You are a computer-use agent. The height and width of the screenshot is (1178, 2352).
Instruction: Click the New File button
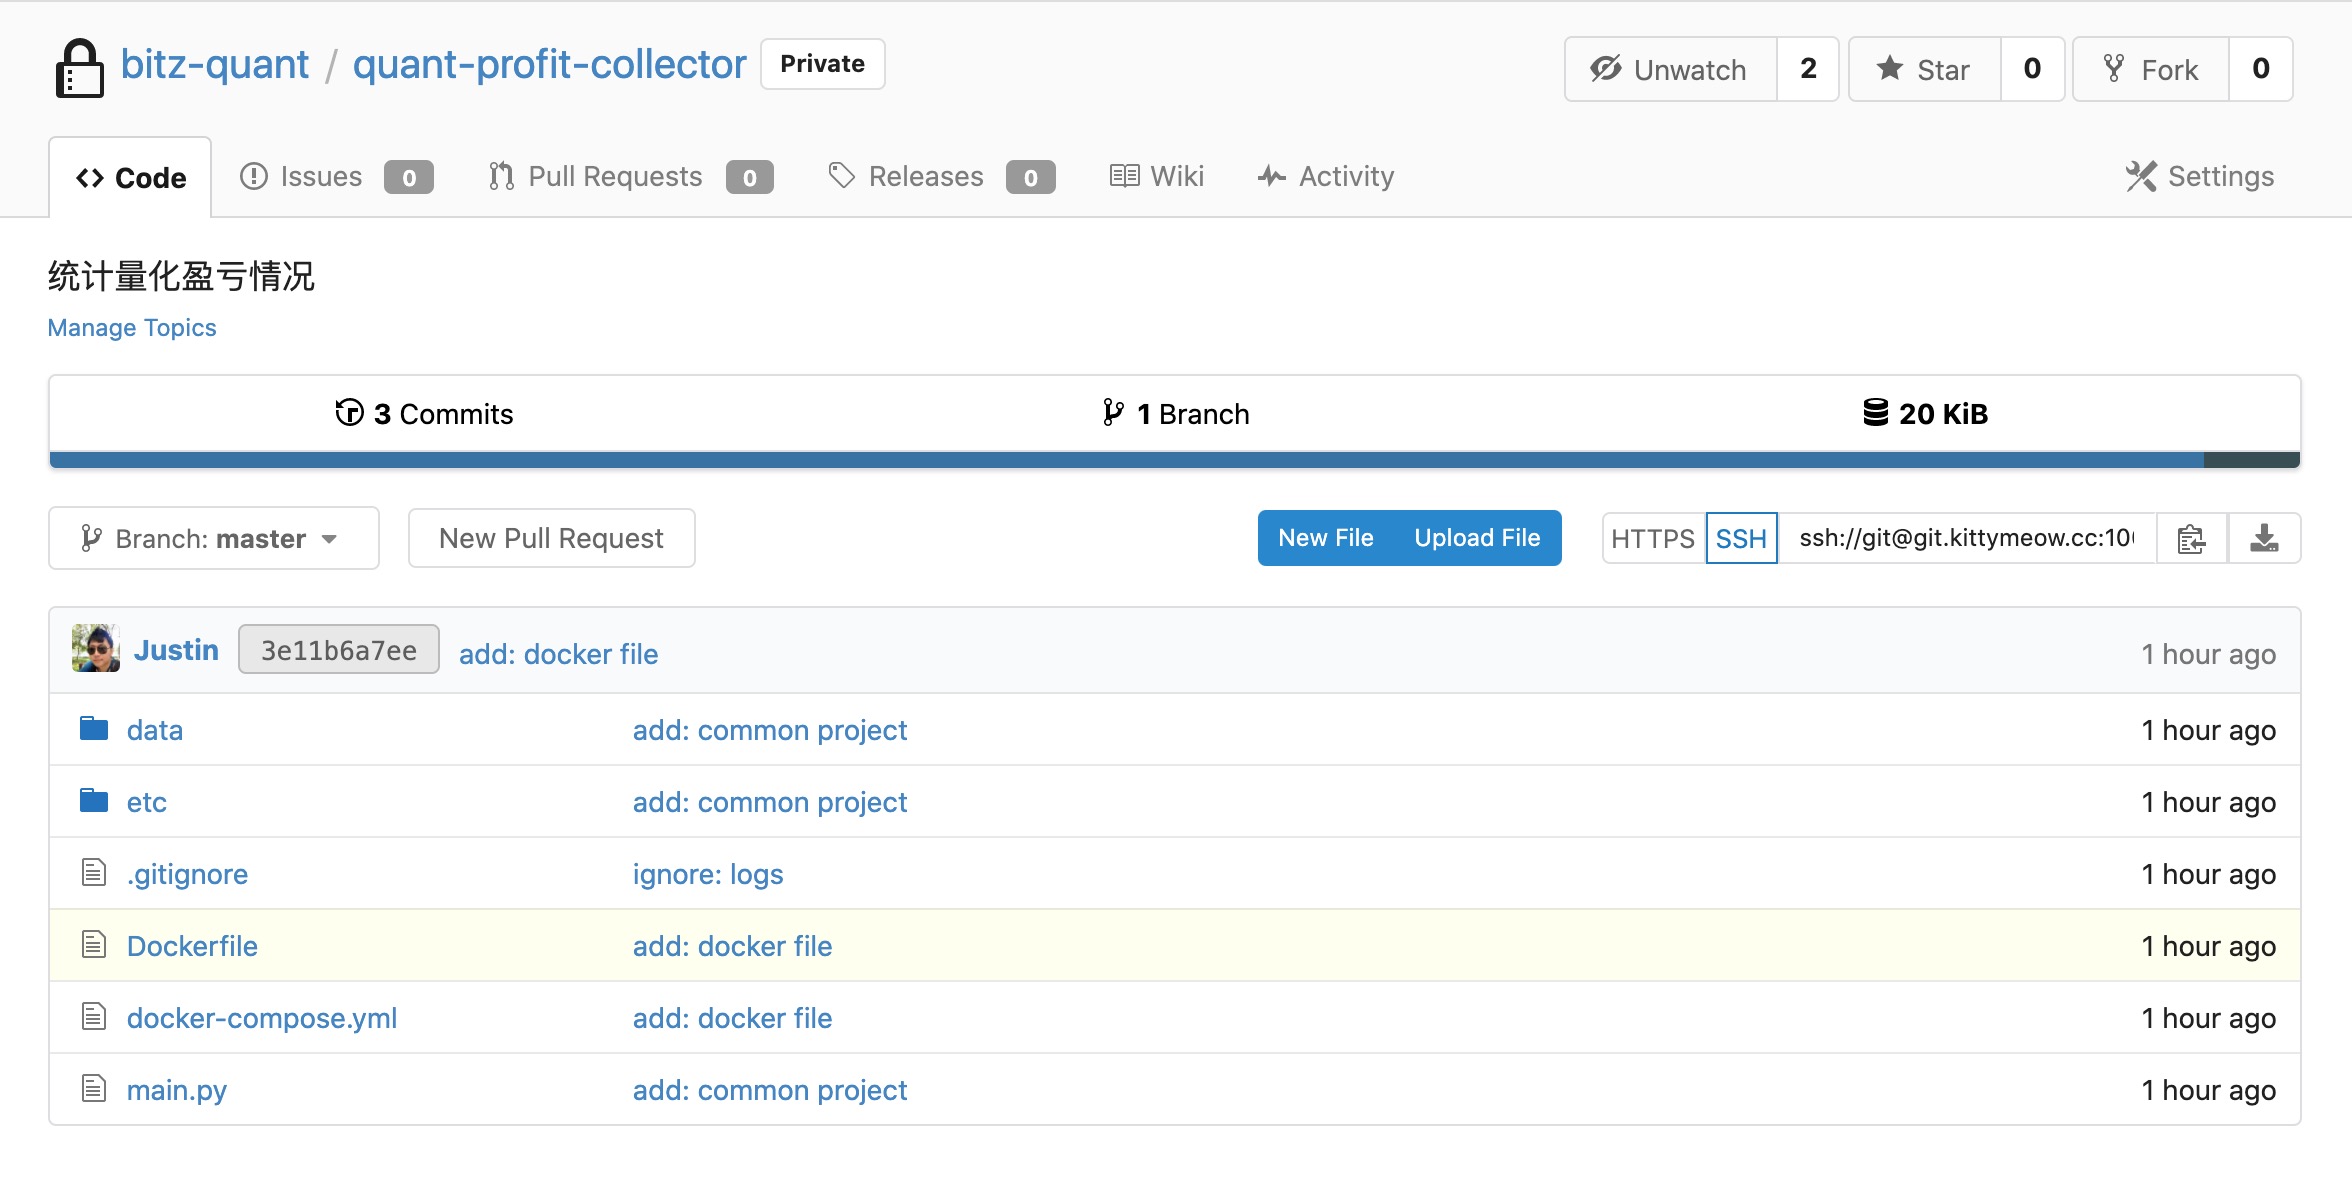pyautogui.click(x=1326, y=538)
